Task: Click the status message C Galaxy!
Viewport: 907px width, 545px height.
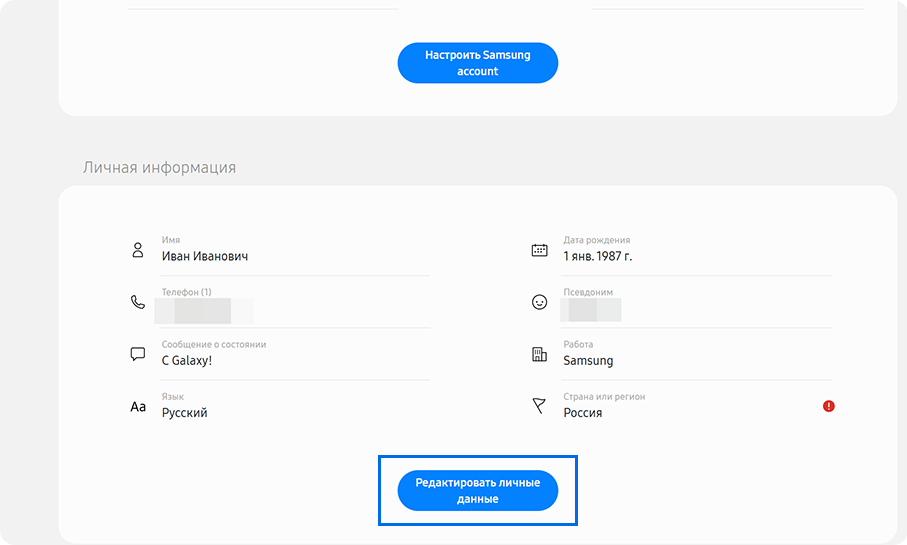Action: pyautogui.click(x=187, y=360)
